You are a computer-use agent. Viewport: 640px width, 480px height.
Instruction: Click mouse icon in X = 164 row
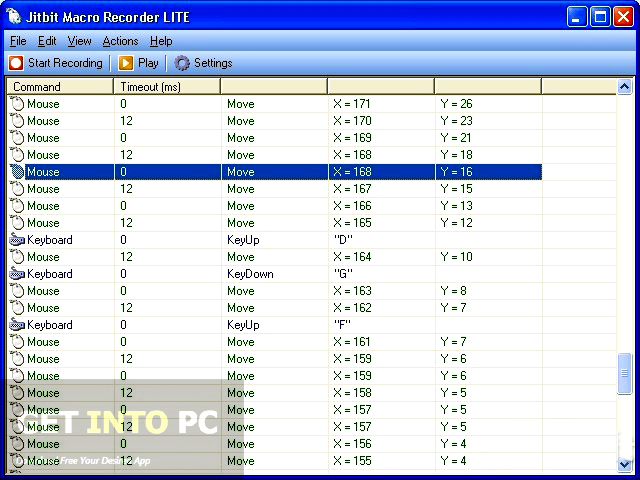point(17,257)
